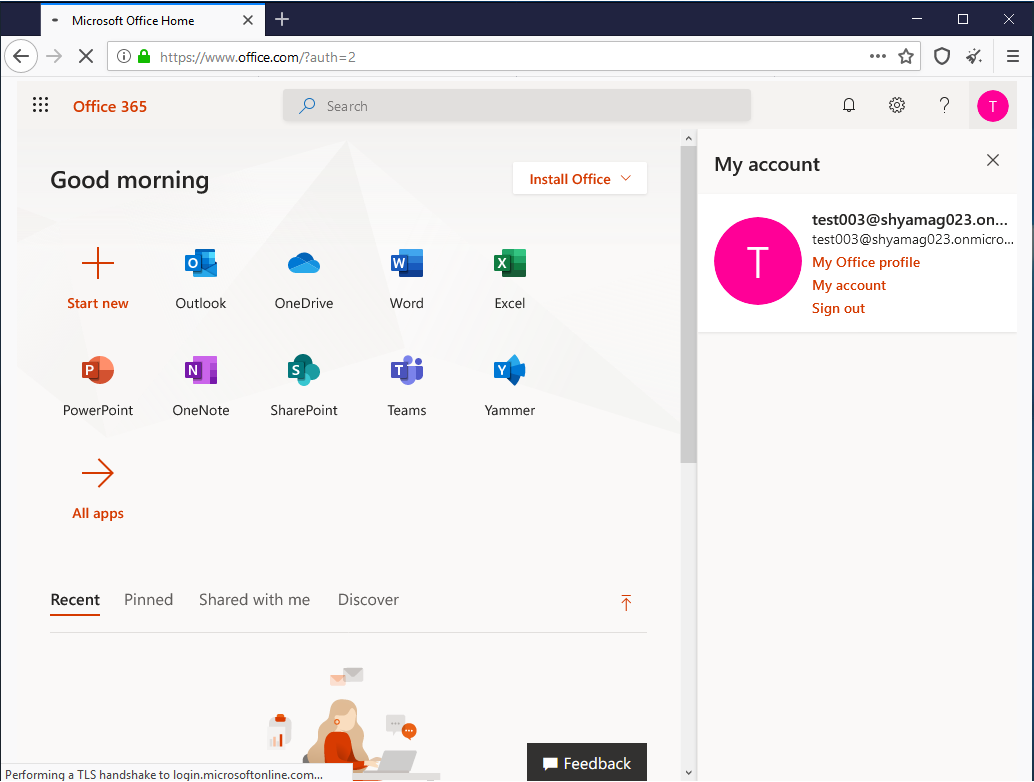Image resolution: width=1034 pixels, height=782 pixels.
Task: Open the Shared with me tab
Action: [x=254, y=599]
